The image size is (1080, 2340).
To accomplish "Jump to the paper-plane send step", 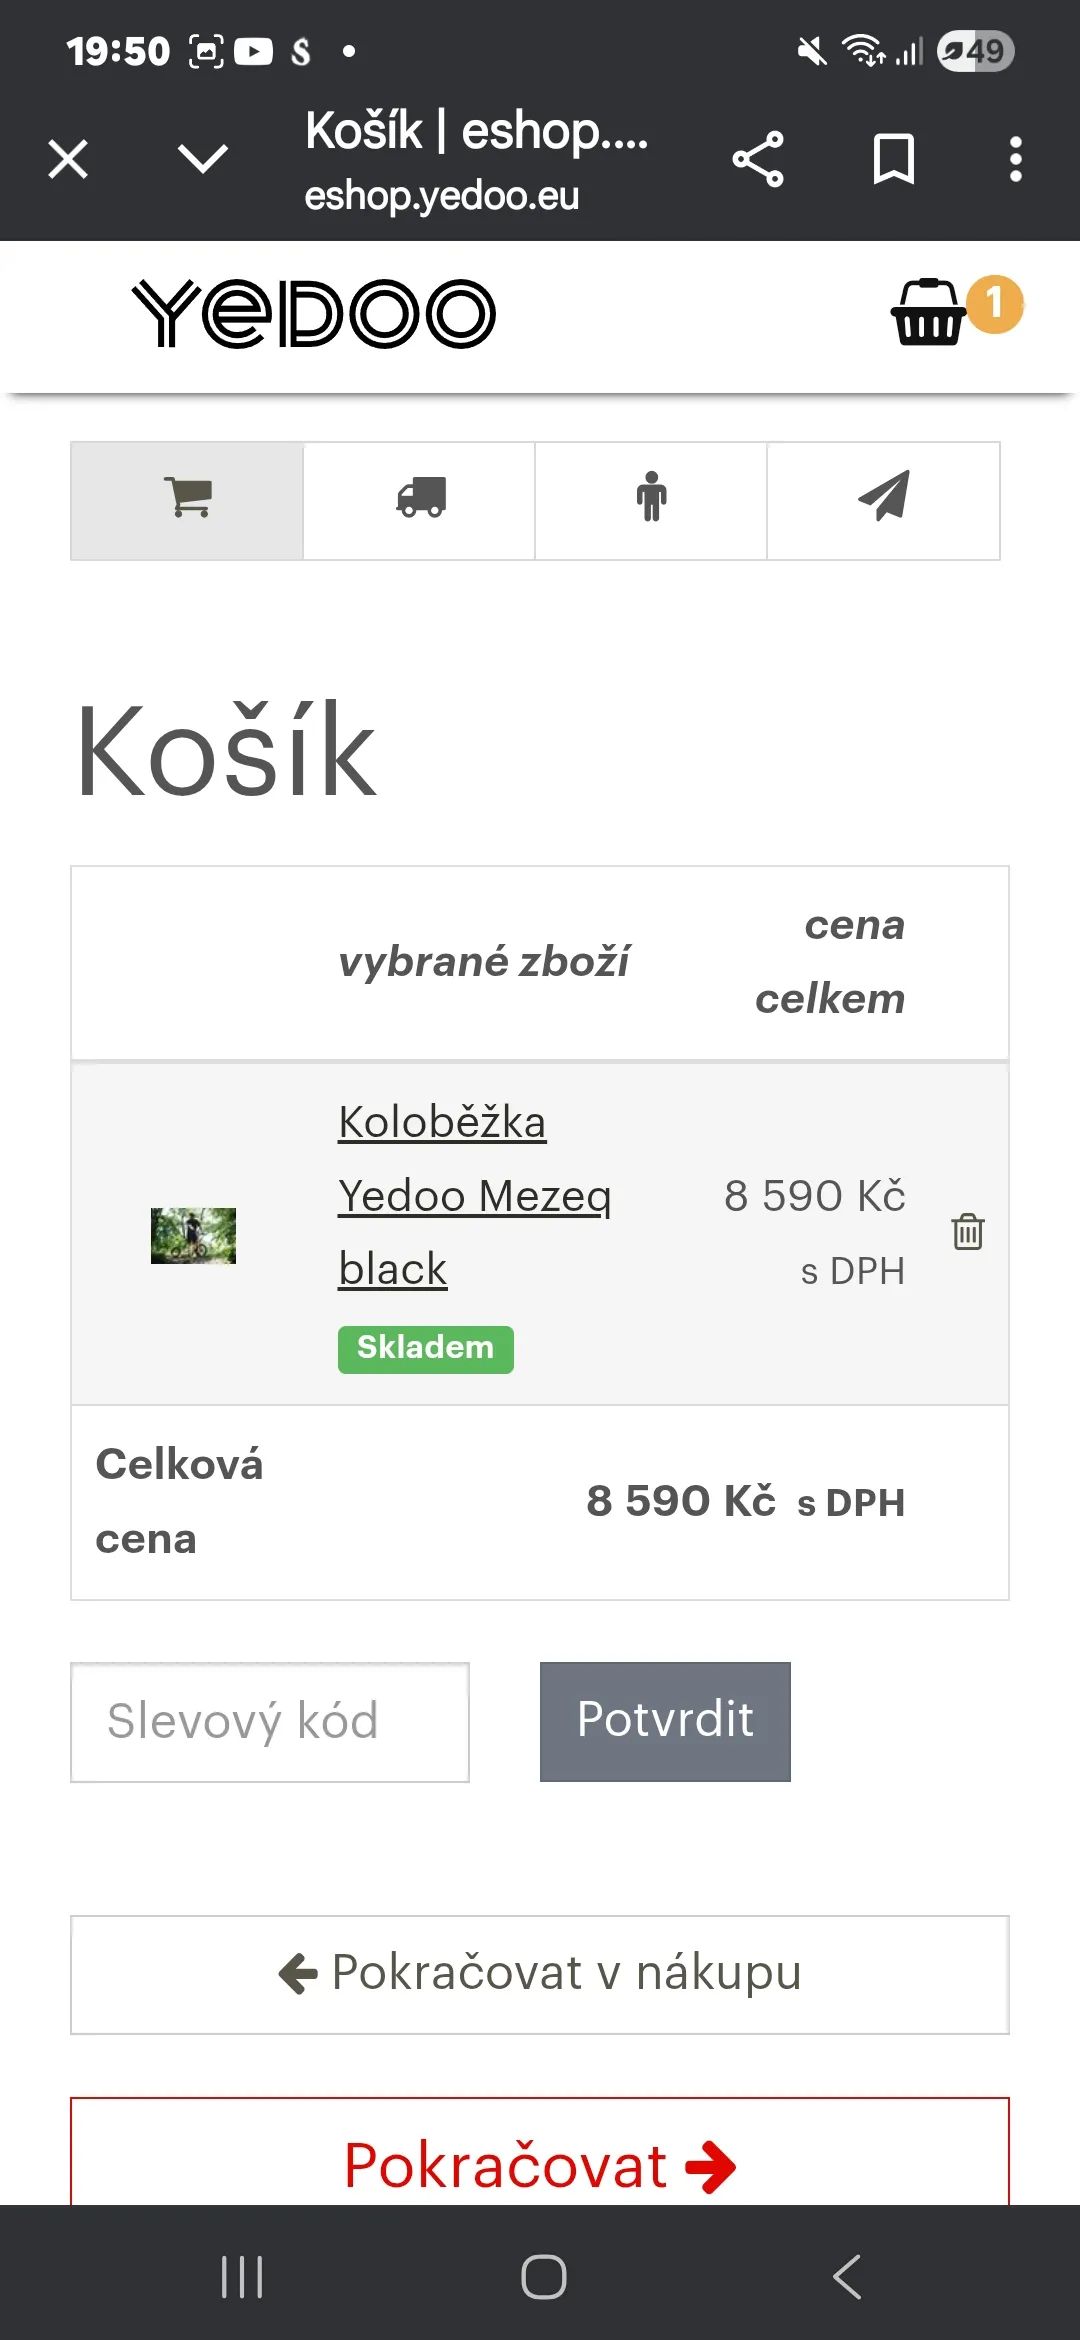I will coord(883,500).
